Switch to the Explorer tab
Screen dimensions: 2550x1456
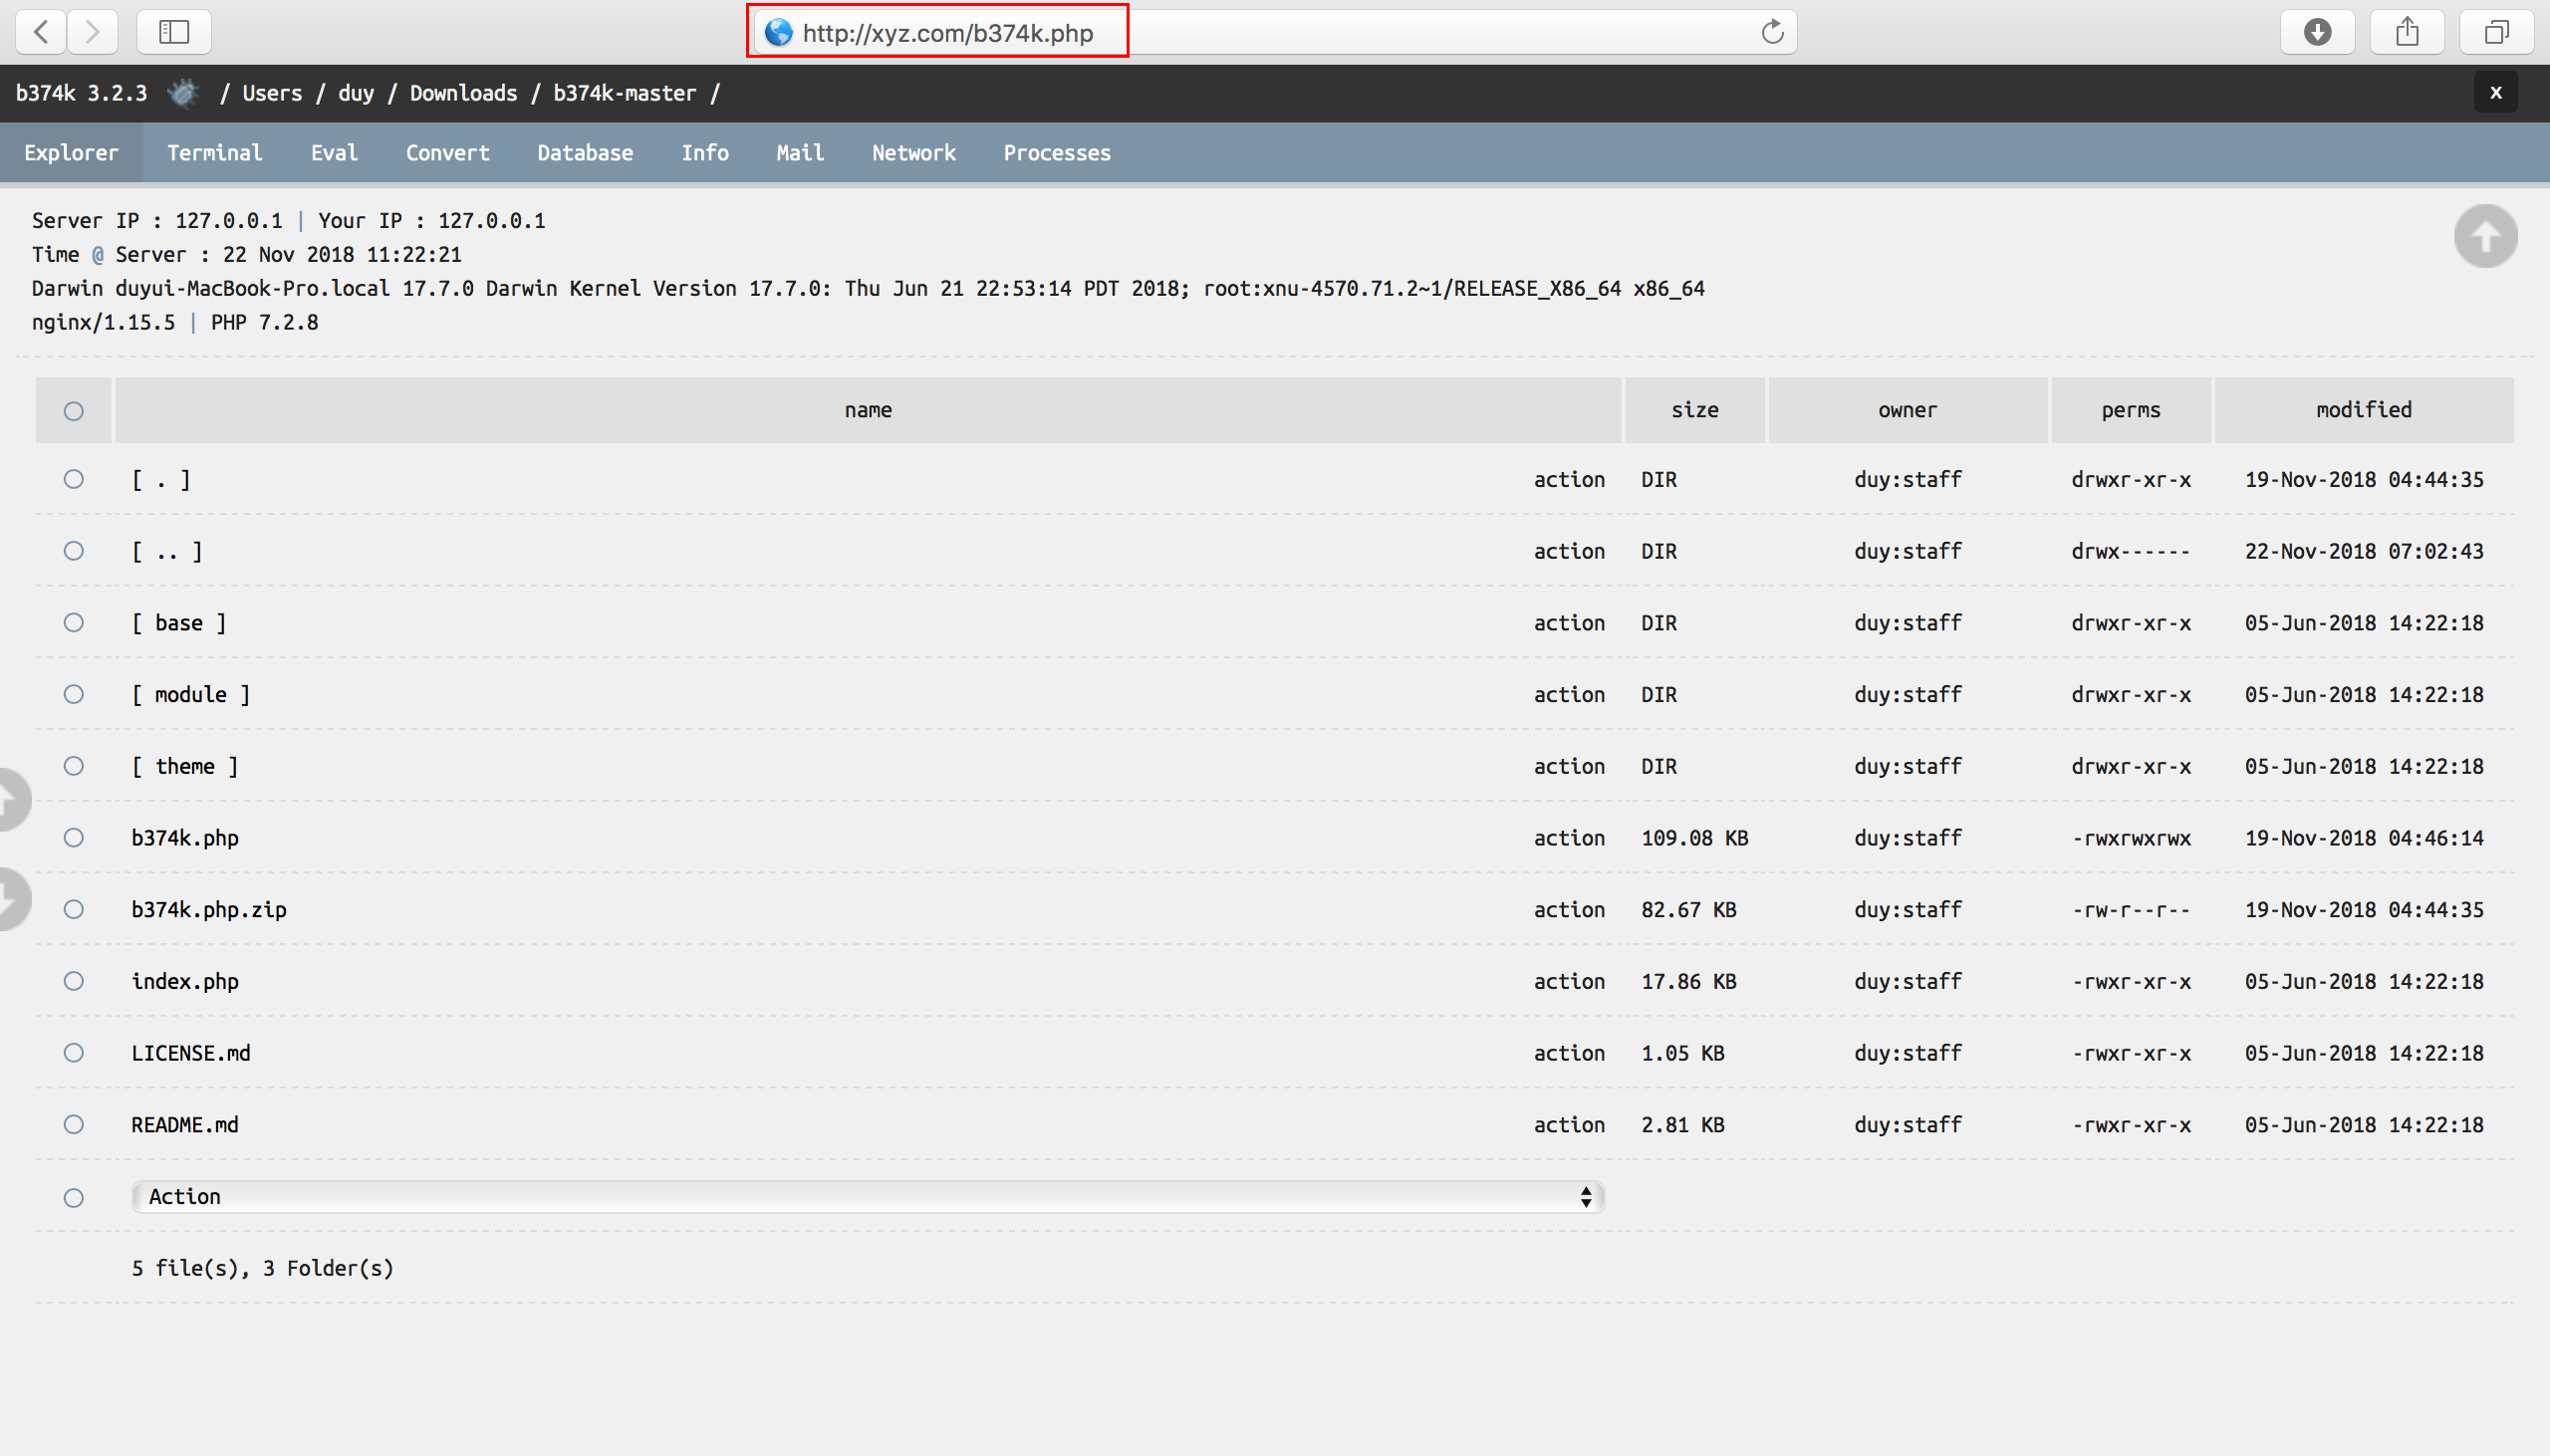(71, 153)
